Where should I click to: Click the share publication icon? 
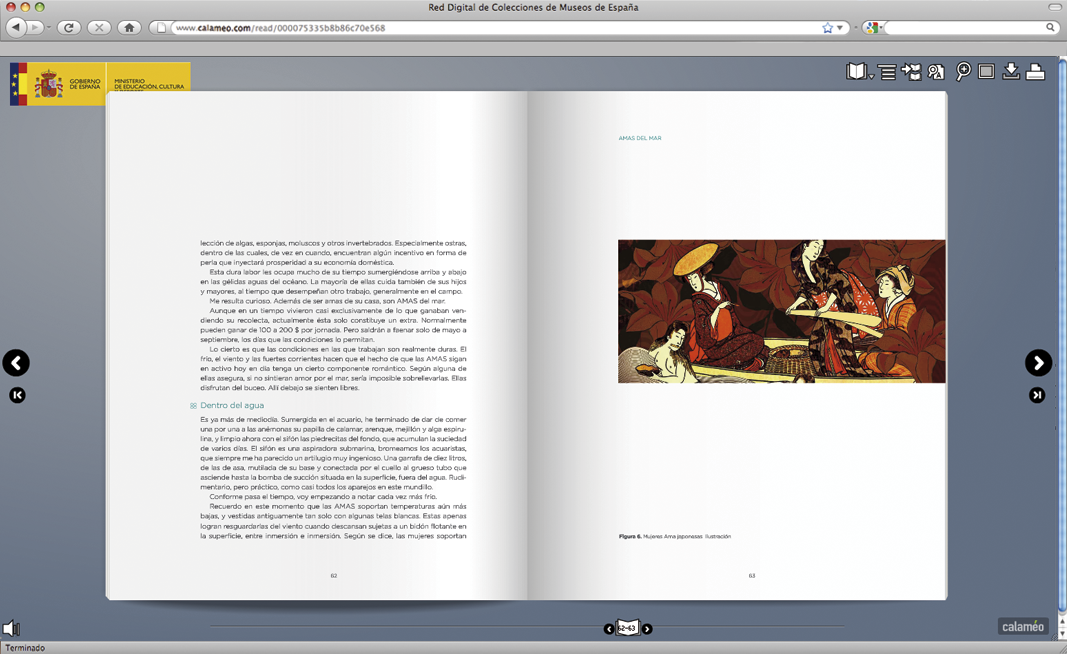(911, 72)
